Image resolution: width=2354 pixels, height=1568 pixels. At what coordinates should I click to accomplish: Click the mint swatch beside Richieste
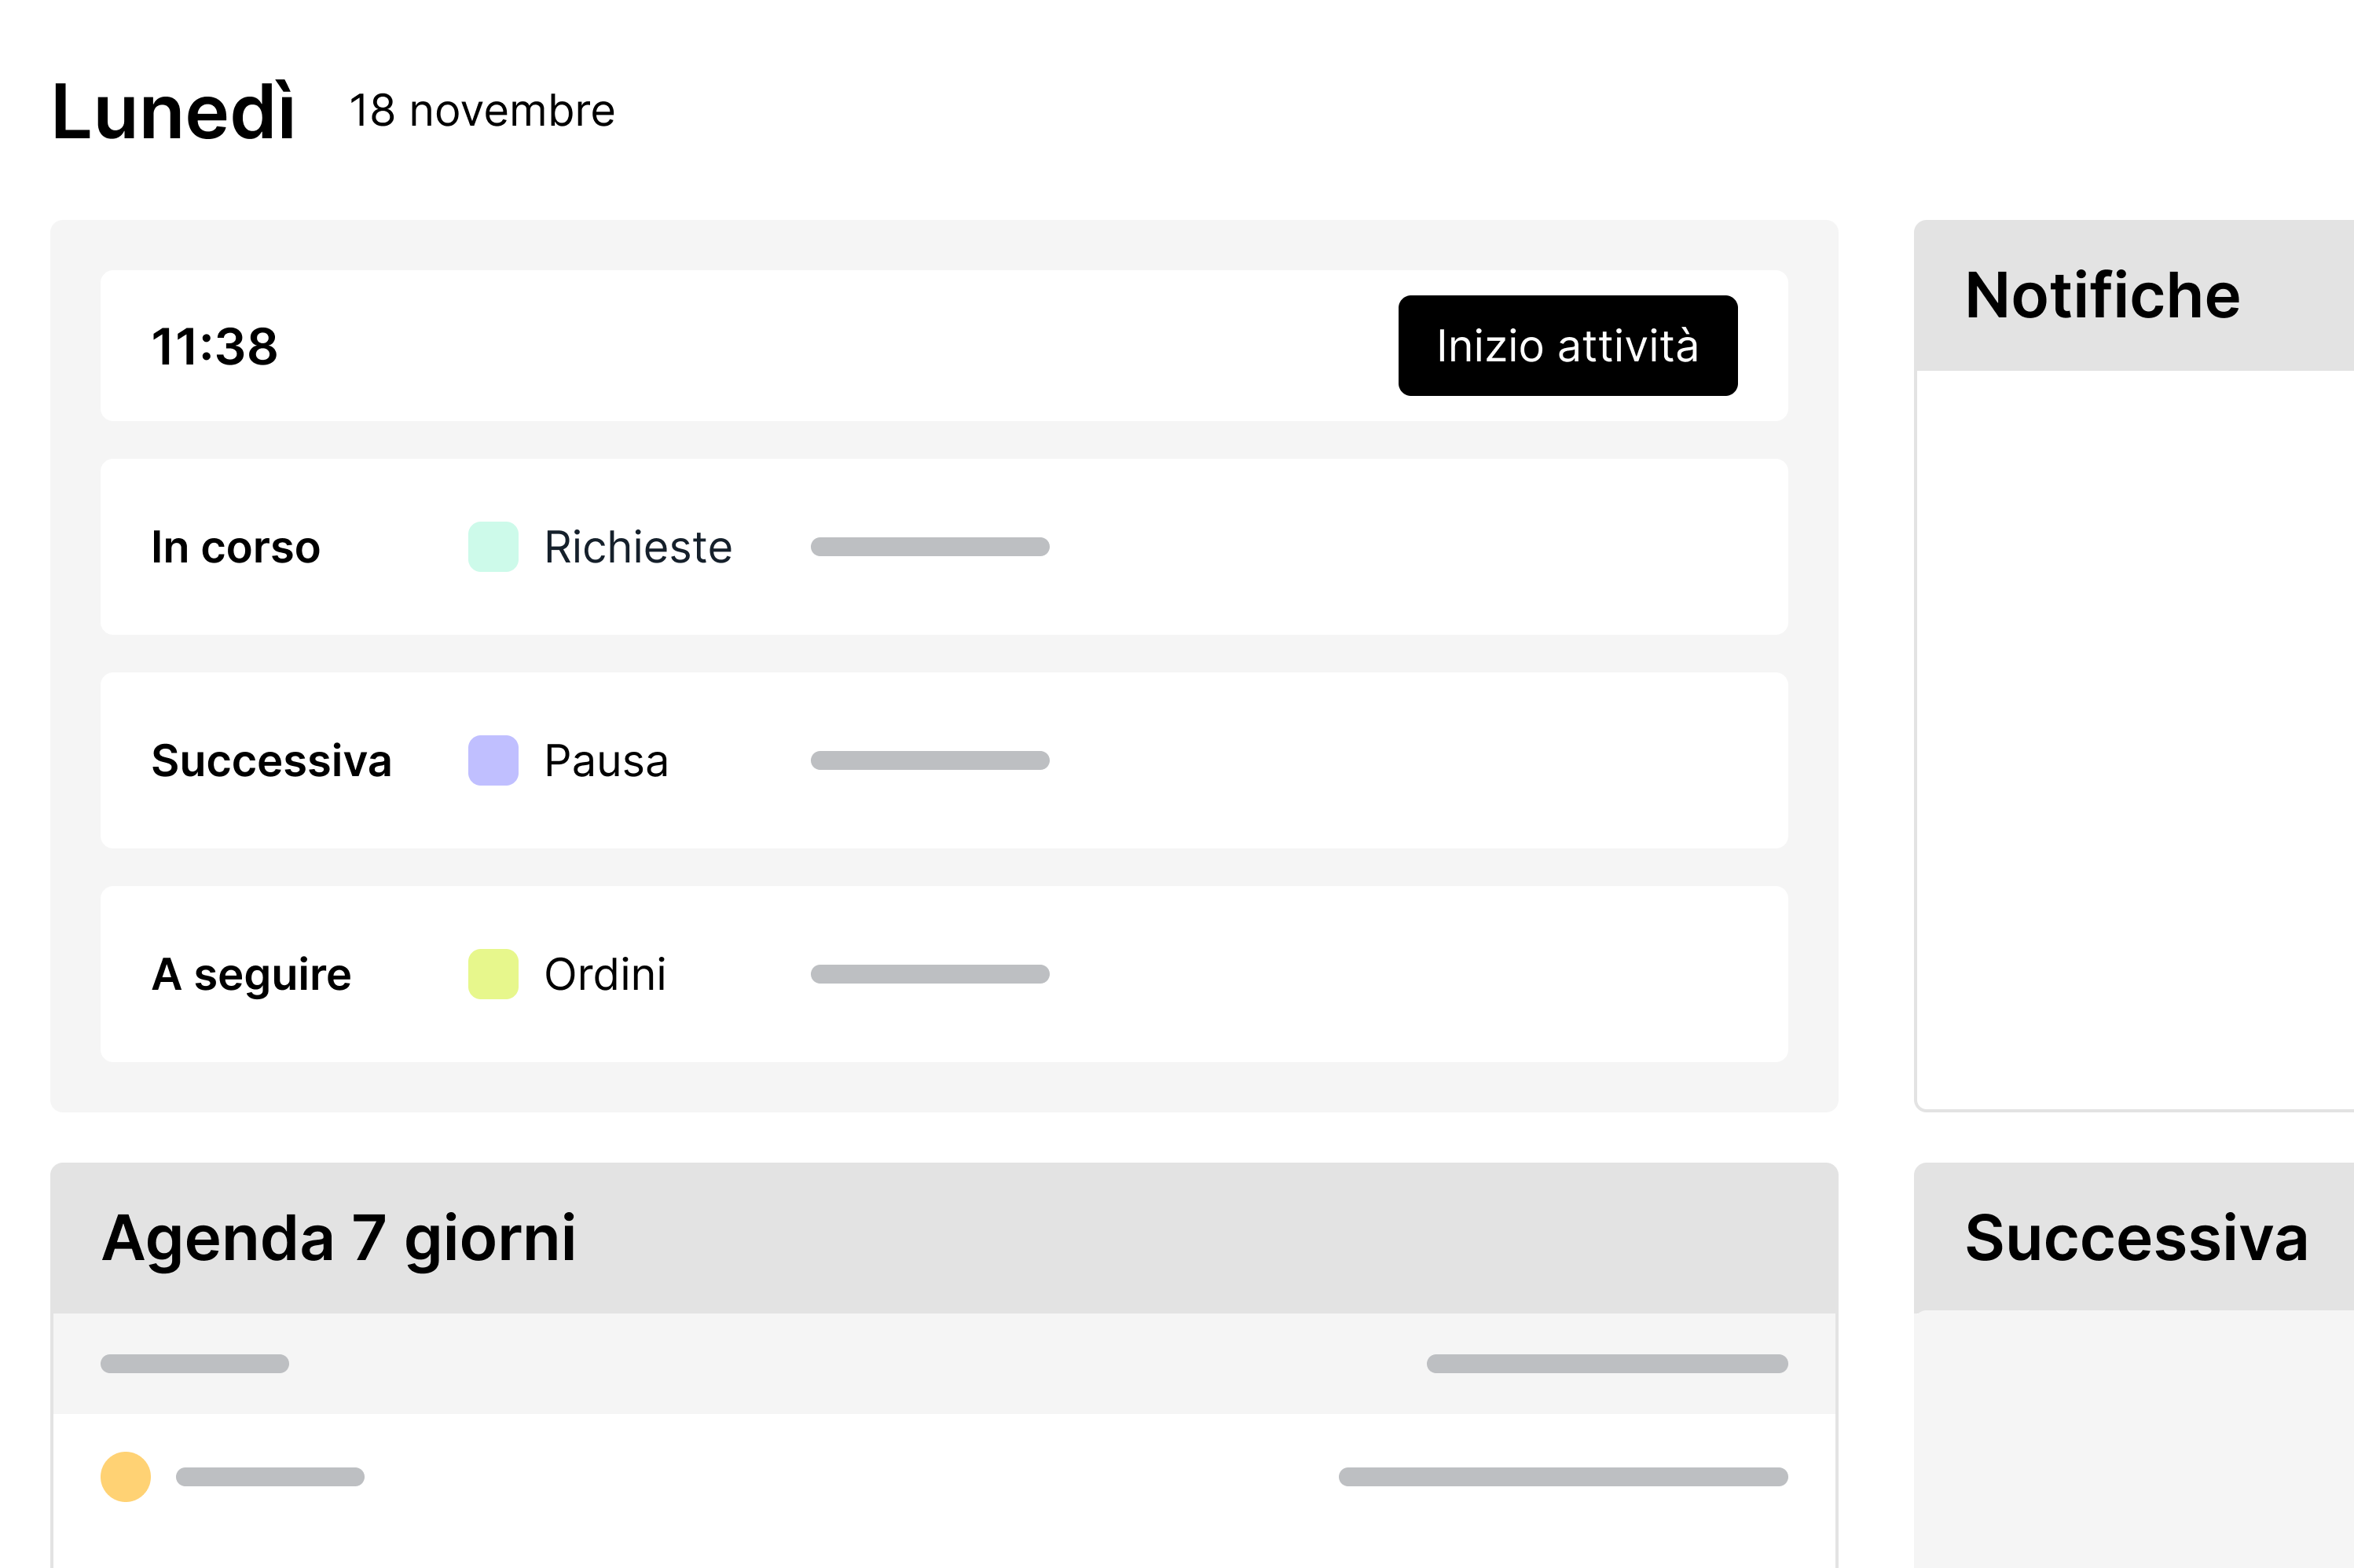coord(493,547)
